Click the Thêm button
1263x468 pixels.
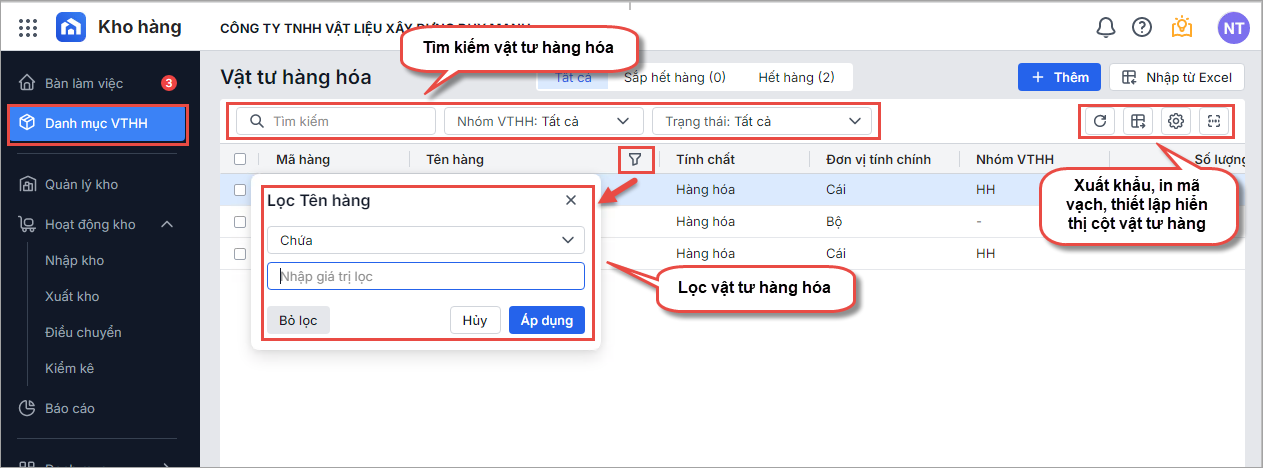pos(1059,77)
